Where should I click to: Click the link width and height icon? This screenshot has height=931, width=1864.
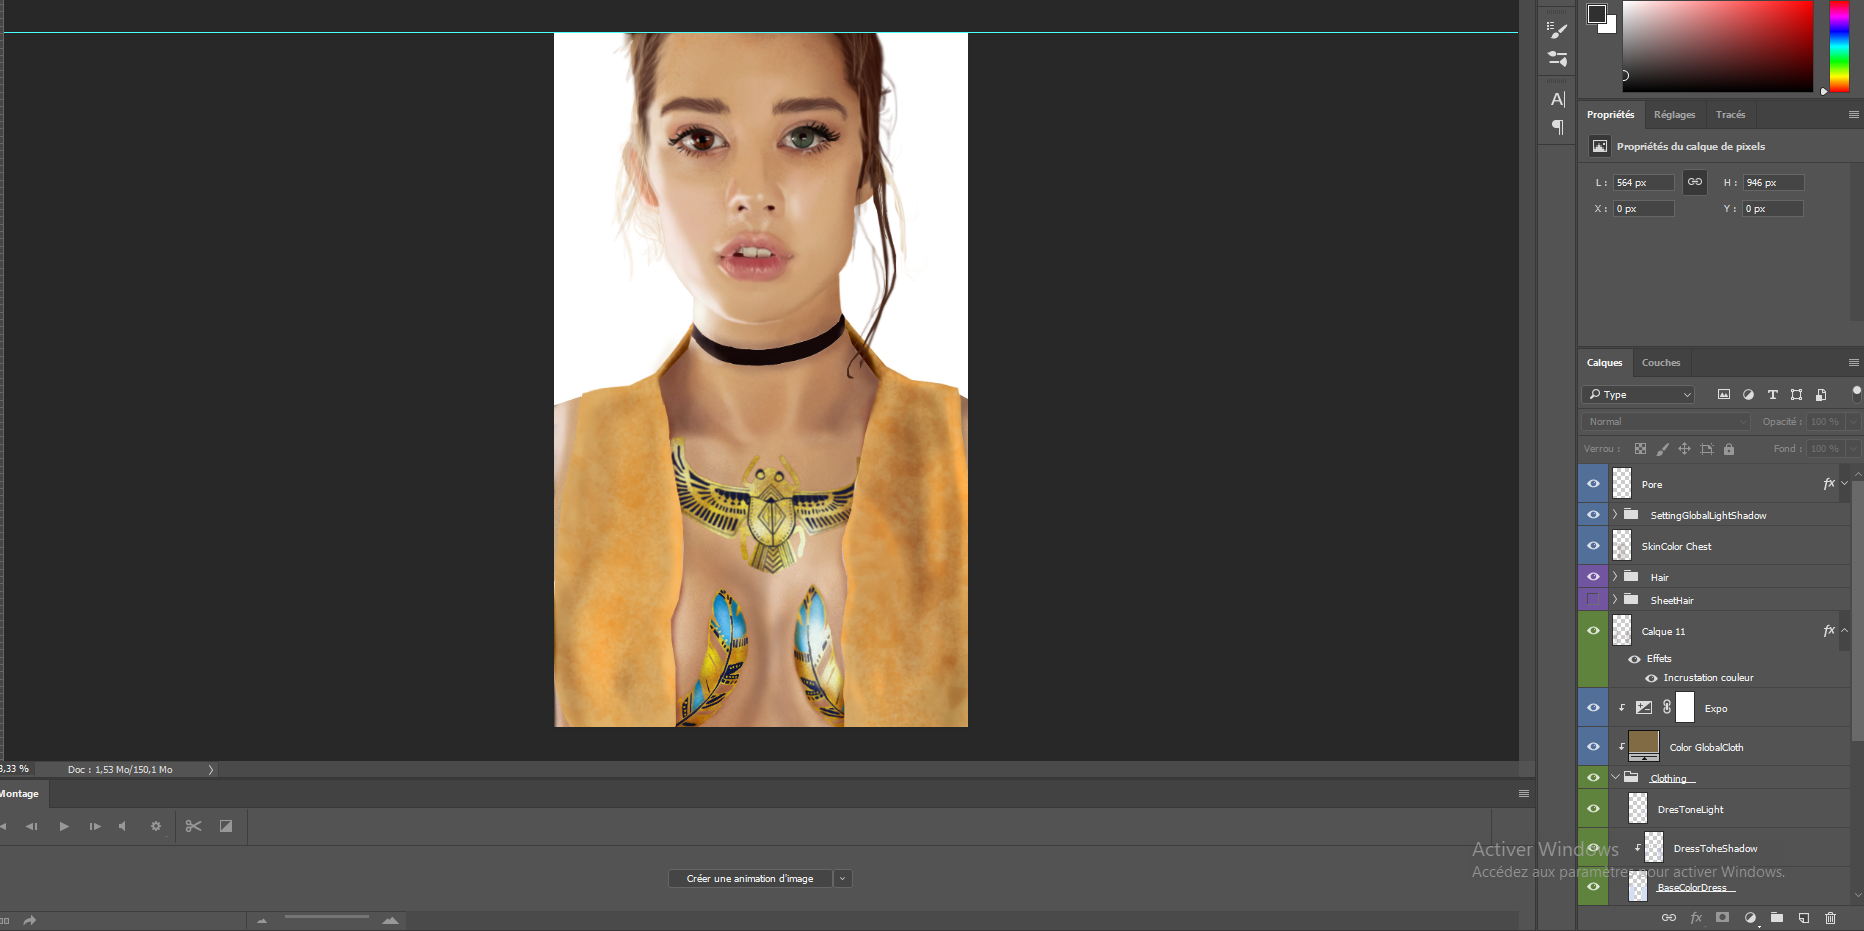(x=1694, y=182)
